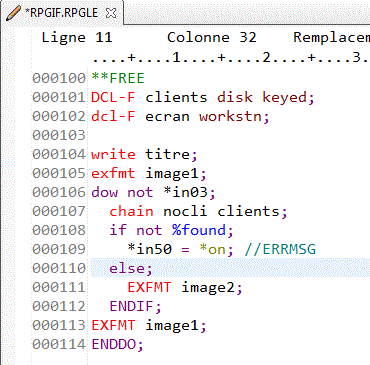The width and height of the screenshot is (370, 365).
Task: Click the Colonne 32 status indicator
Action: point(212,37)
